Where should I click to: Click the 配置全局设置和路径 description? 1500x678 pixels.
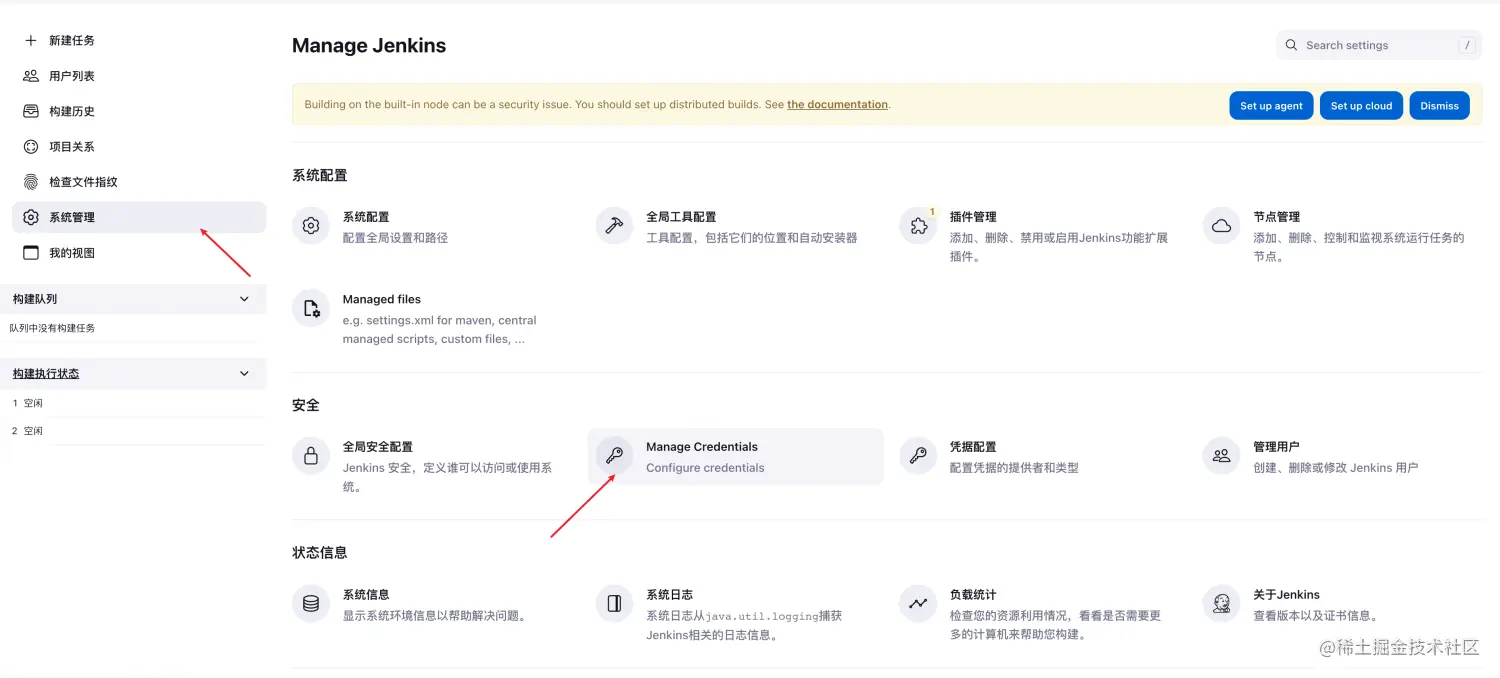395,238
